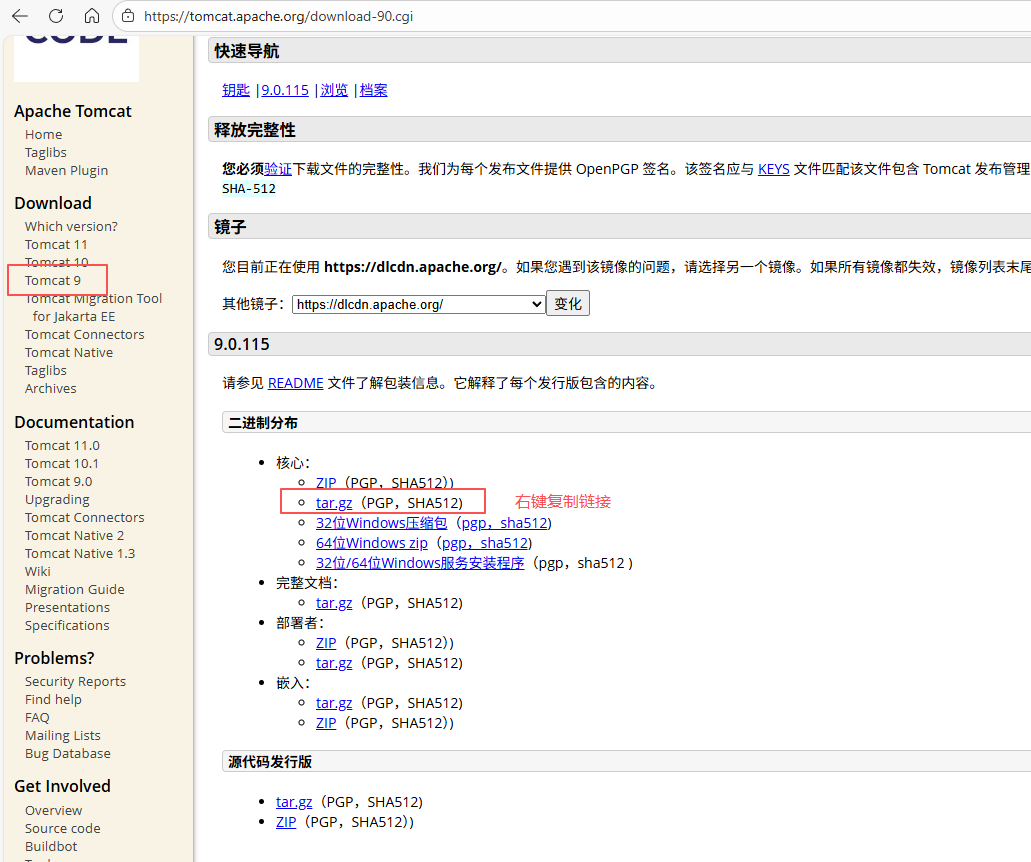
Task: Download the 嵌入 ZIP
Action: coord(326,723)
